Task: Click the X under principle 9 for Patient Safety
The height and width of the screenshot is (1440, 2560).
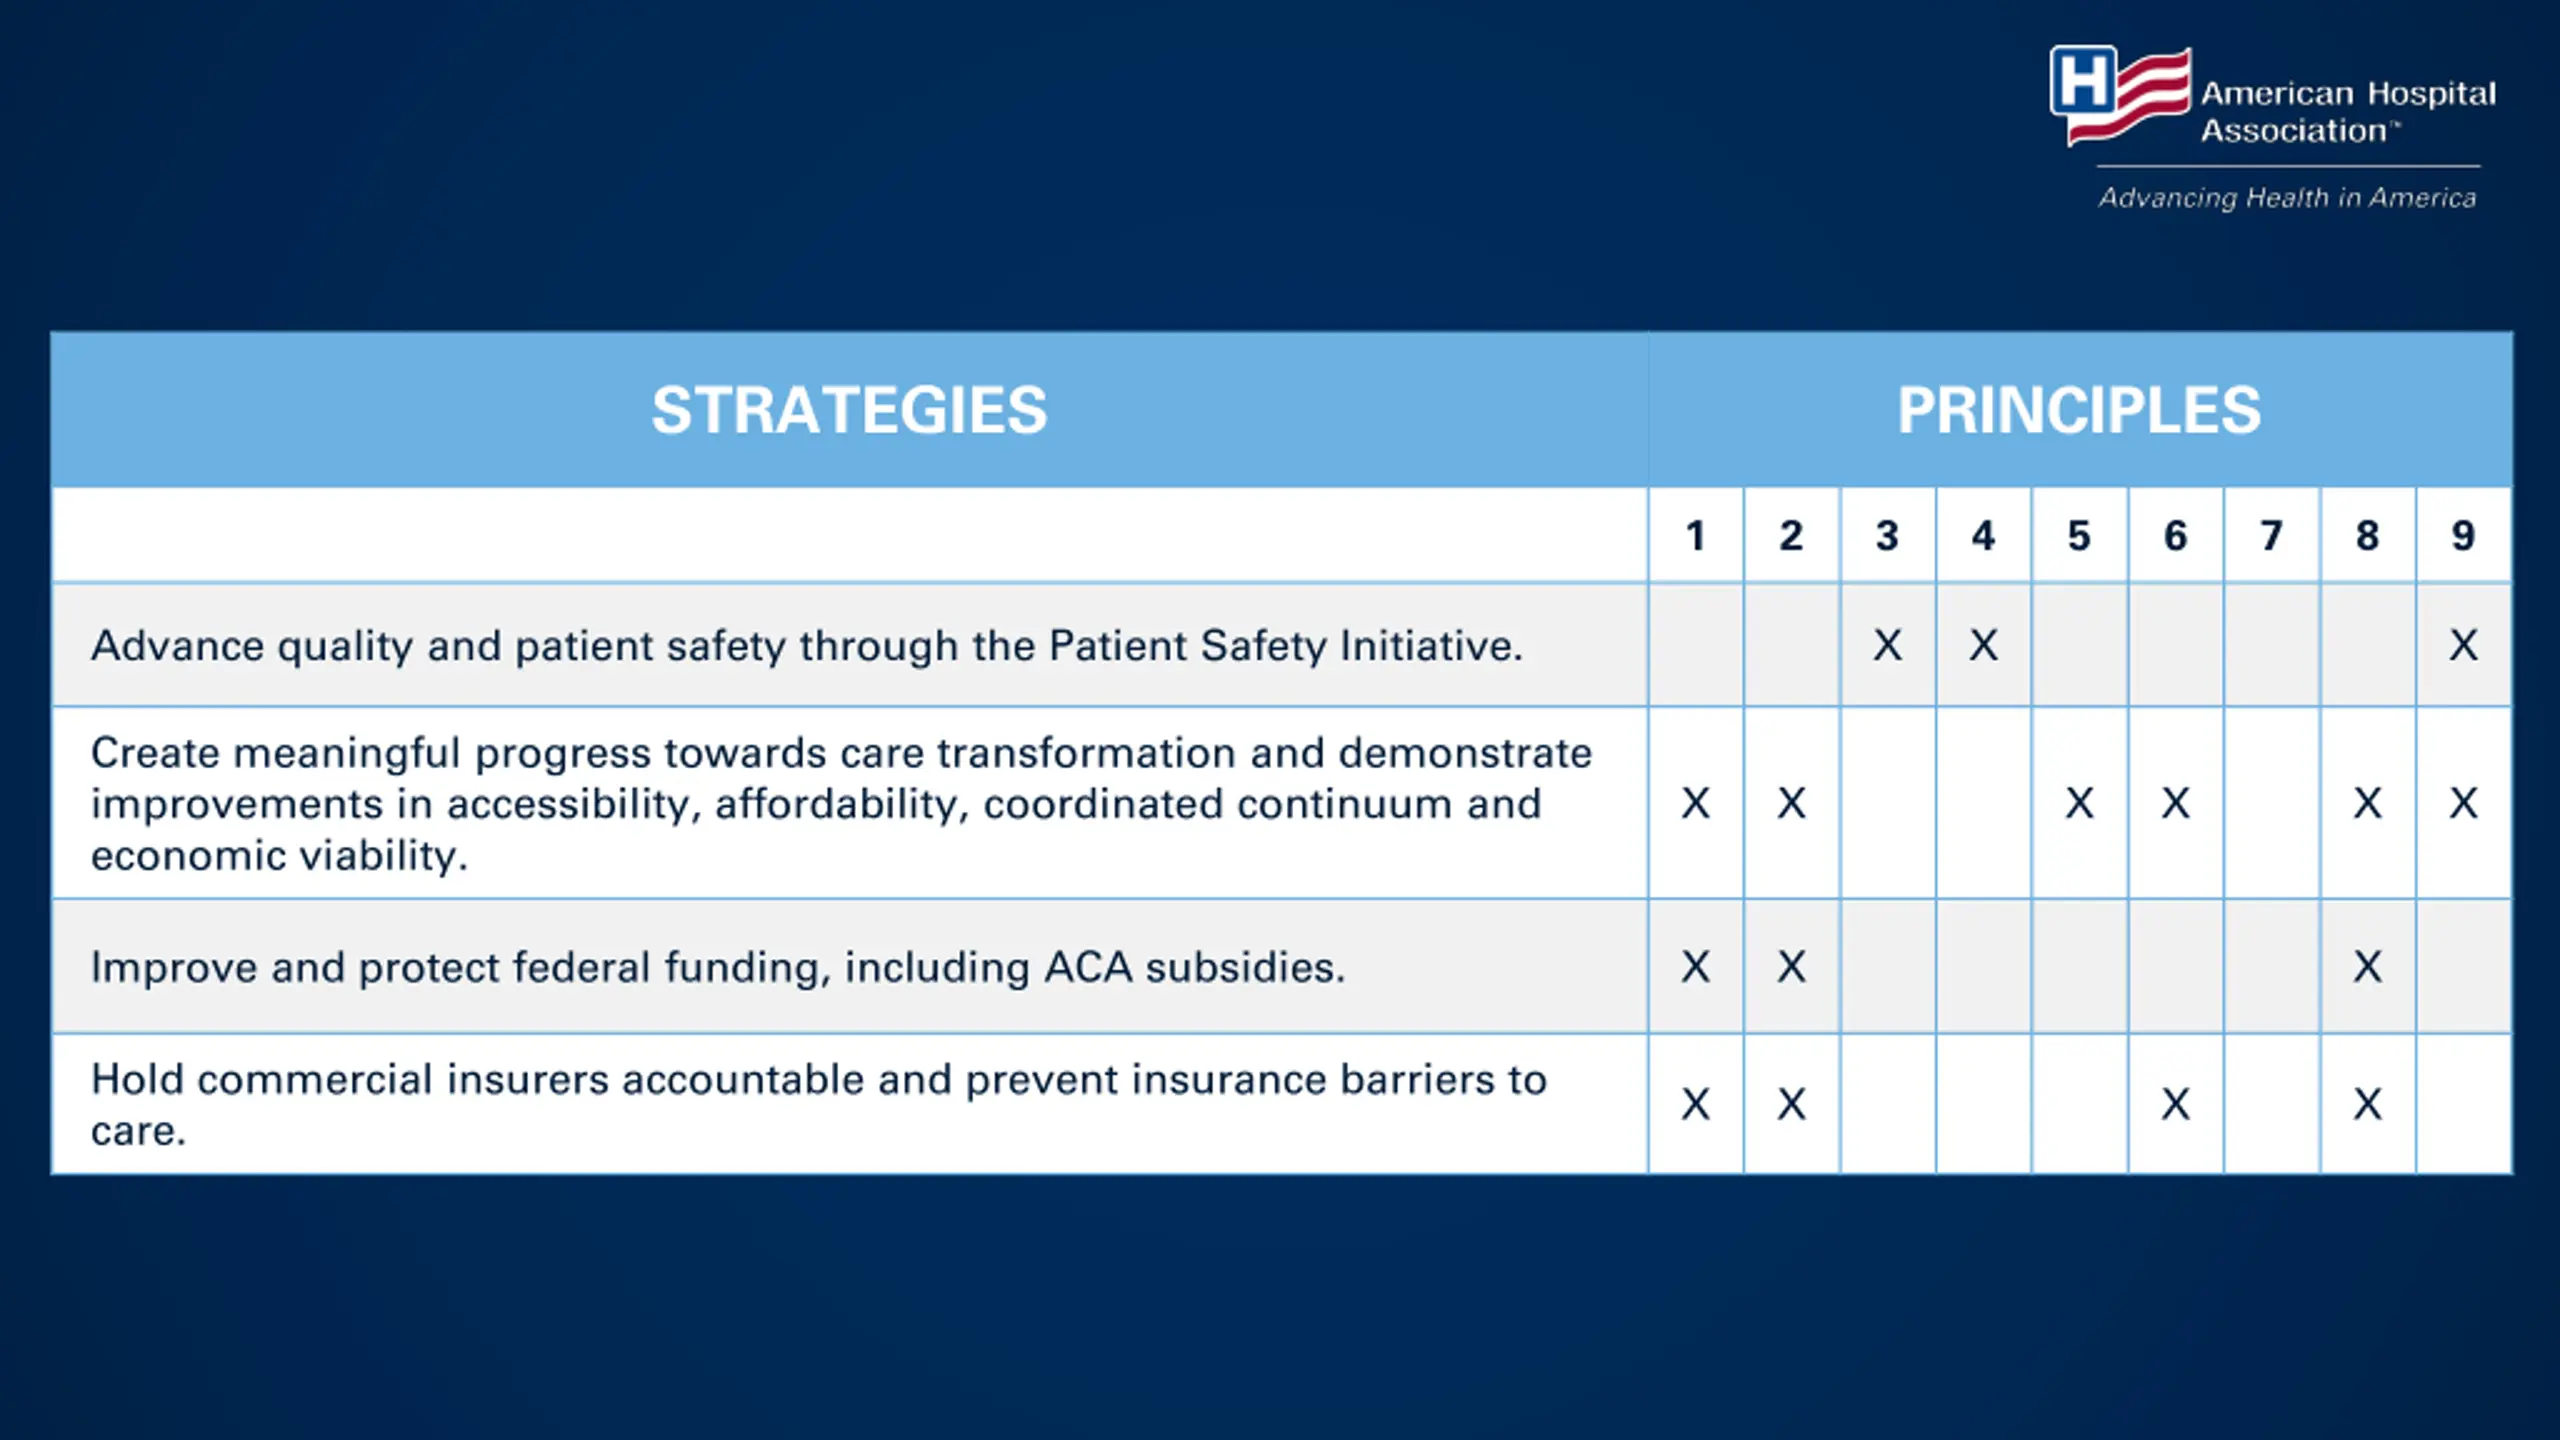Action: click(x=2463, y=645)
